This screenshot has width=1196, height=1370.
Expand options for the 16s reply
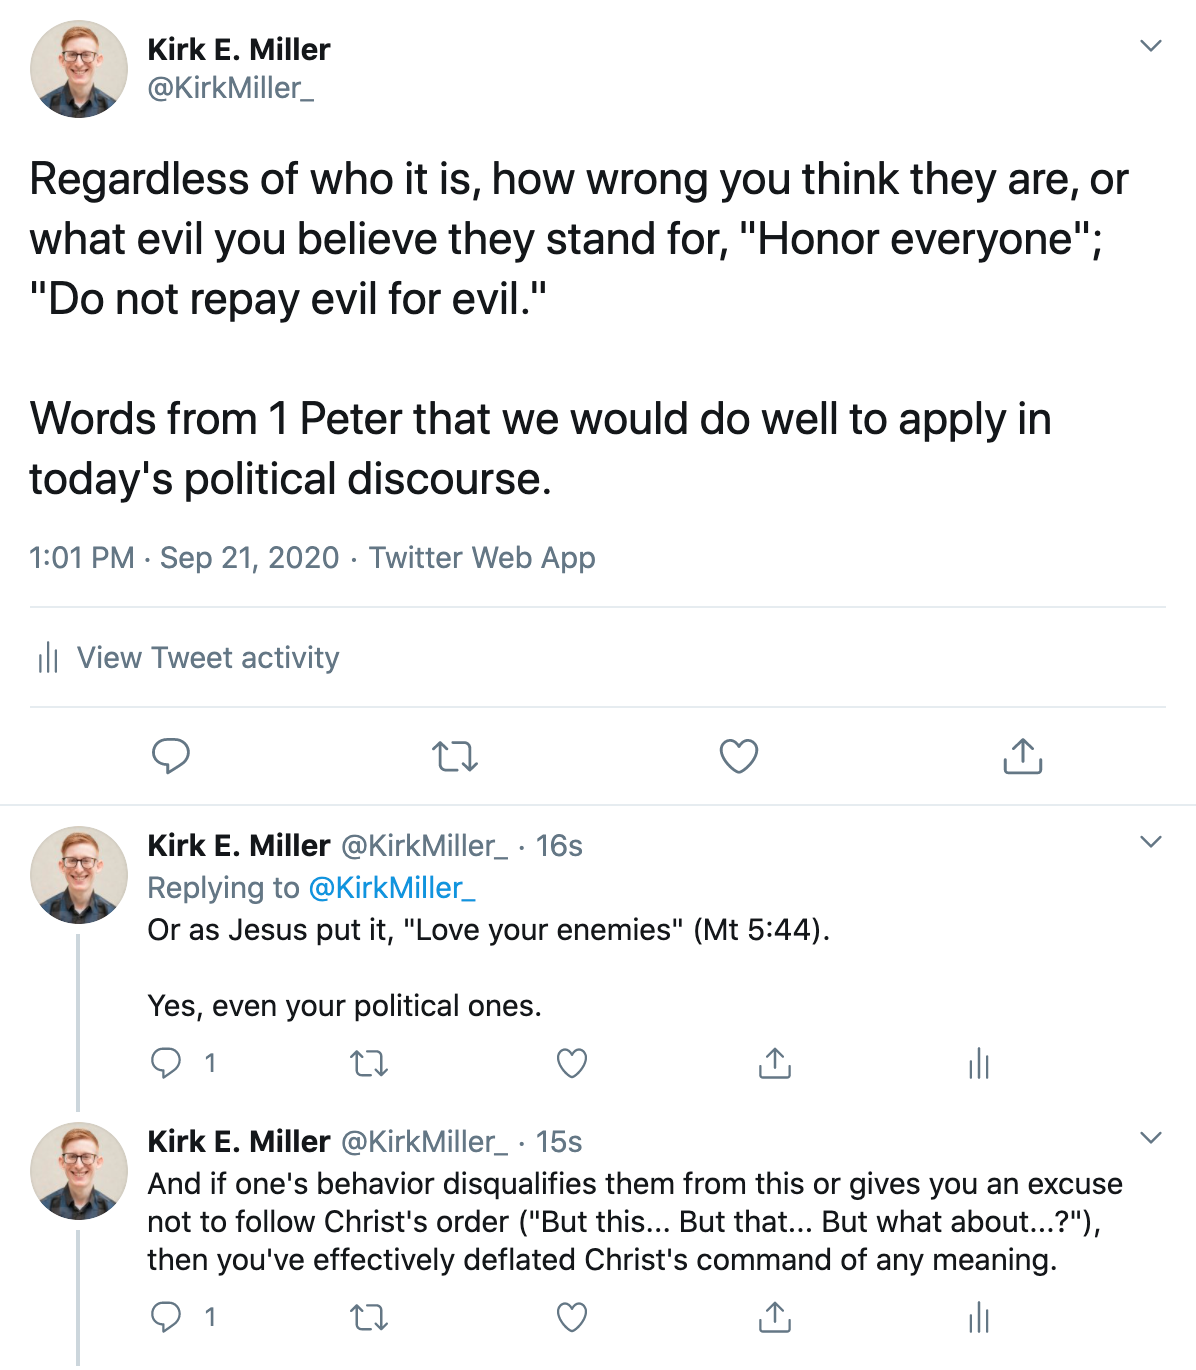(1151, 842)
